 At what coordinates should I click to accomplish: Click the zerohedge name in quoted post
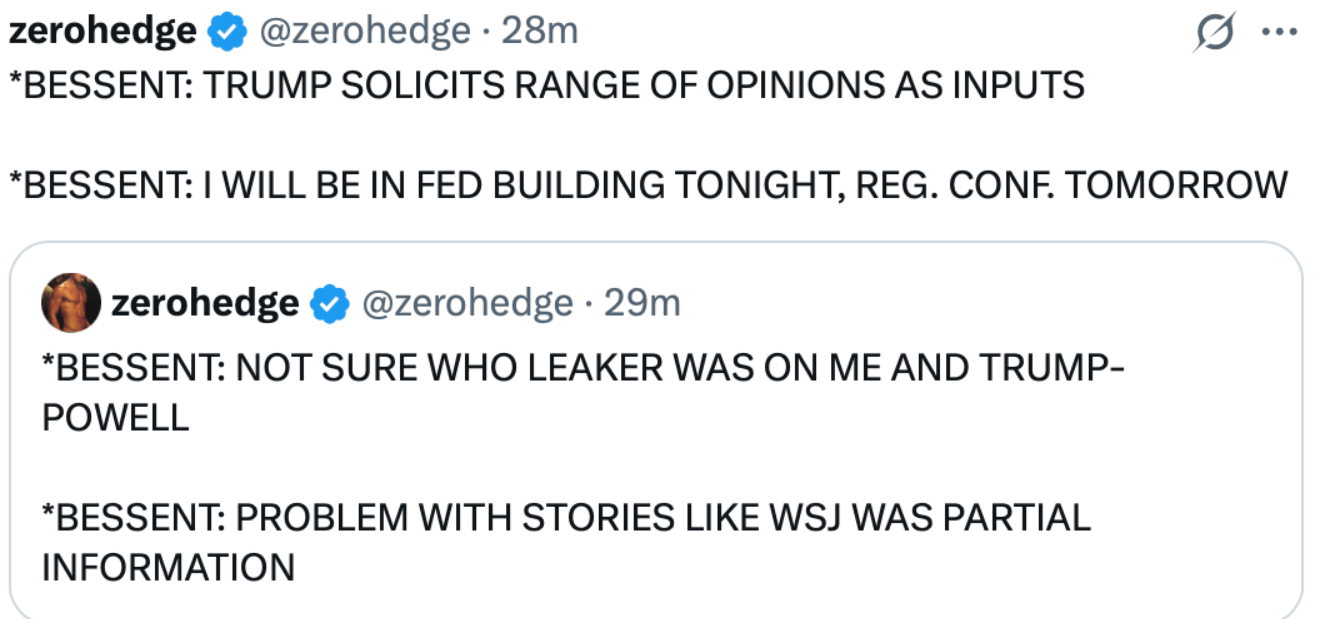tap(204, 303)
